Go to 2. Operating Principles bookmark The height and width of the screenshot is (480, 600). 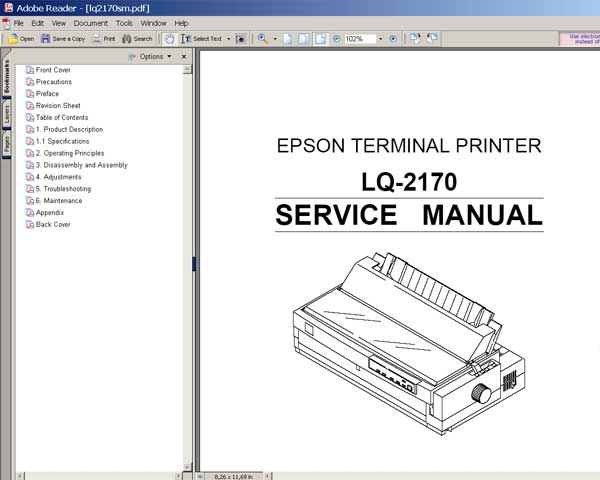[x=70, y=153]
